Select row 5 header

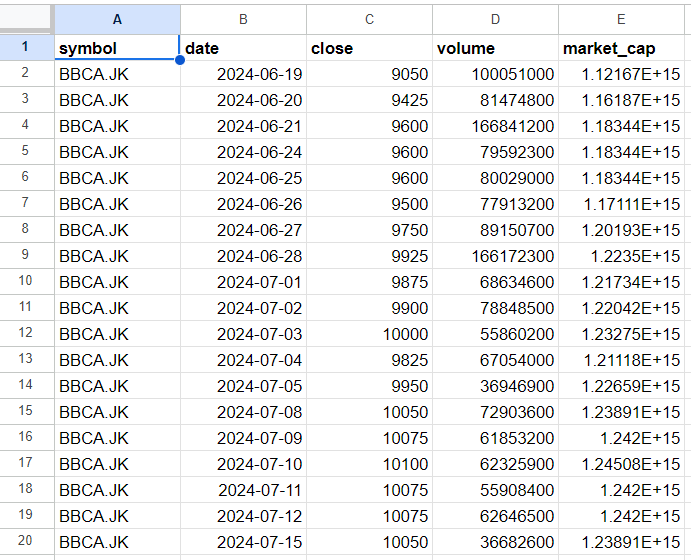[x=25, y=151]
